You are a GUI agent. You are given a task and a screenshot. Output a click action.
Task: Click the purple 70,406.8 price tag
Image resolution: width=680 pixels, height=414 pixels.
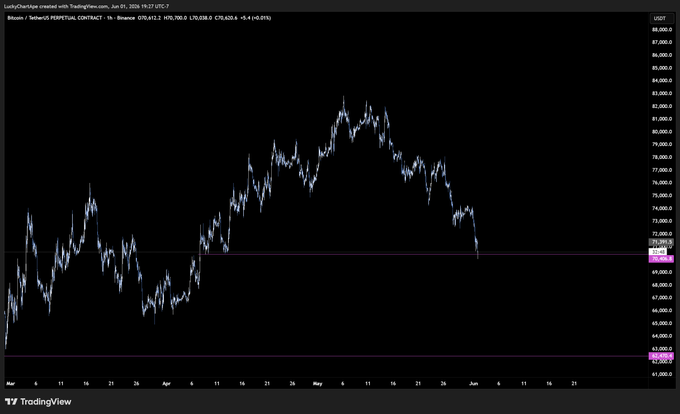pos(661,259)
